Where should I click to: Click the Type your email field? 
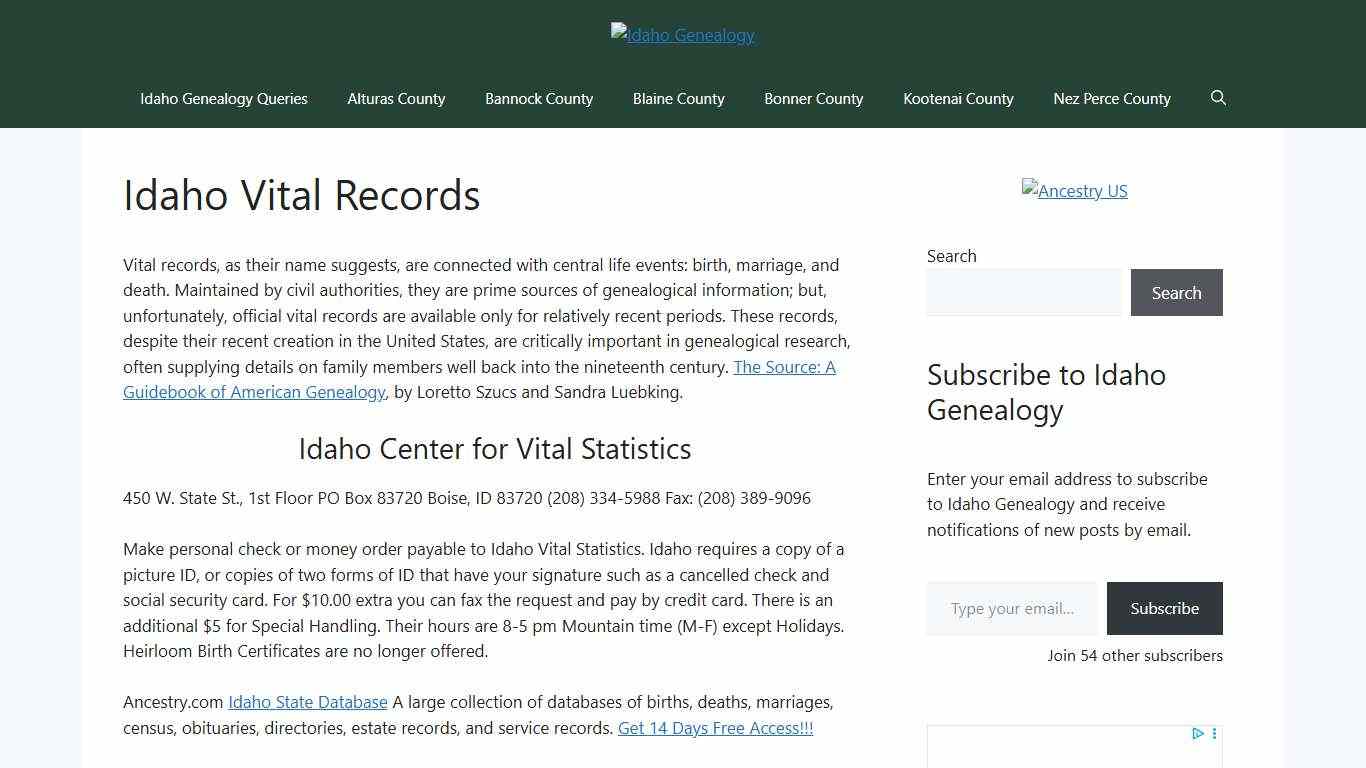[1011, 608]
